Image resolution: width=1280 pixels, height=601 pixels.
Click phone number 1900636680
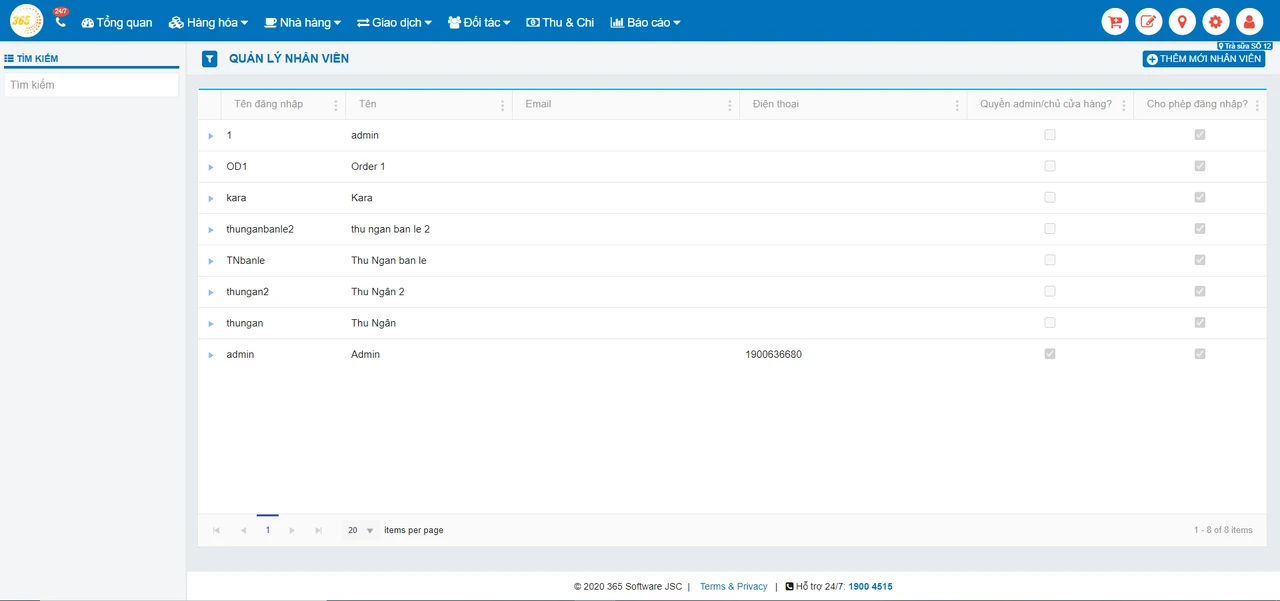(x=773, y=355)
